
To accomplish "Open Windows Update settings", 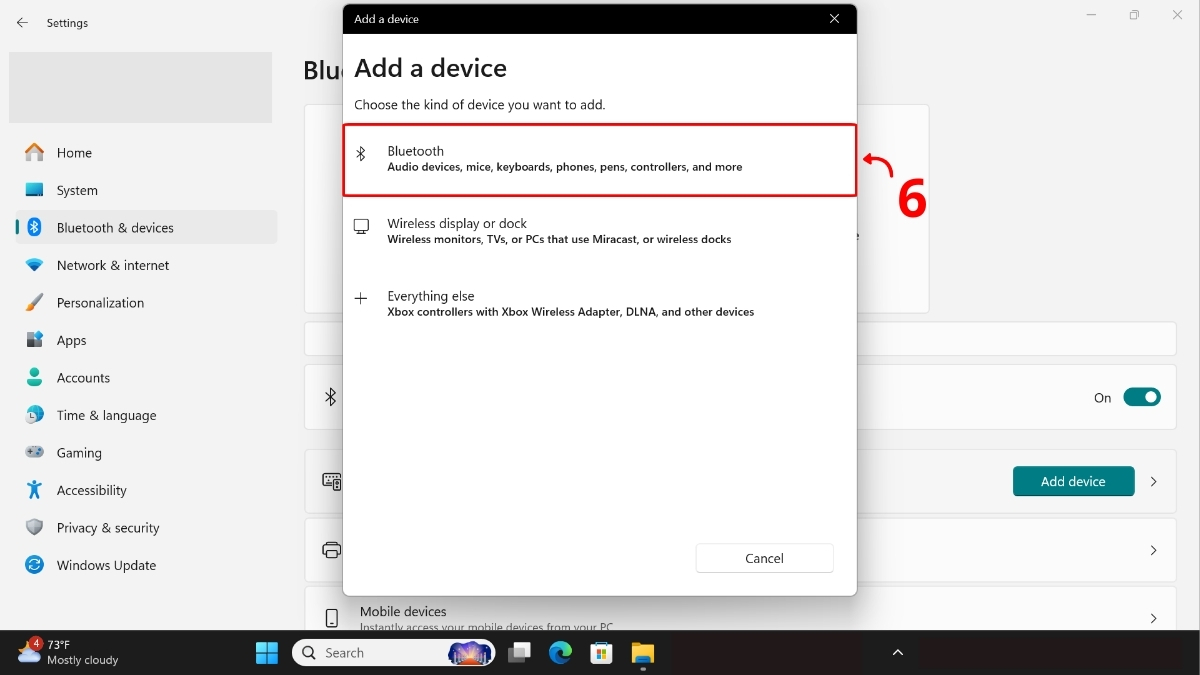I will tap(106, 565).
